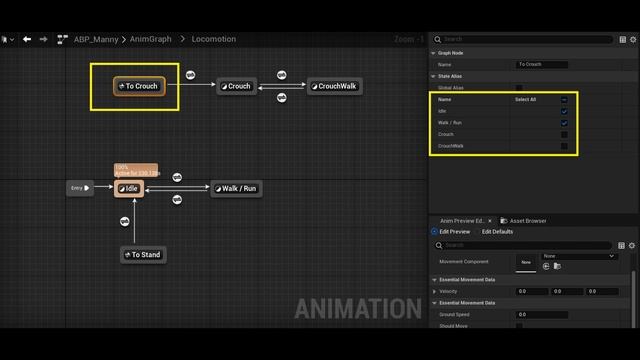
Task: Click transition icon from CrouchWalk back to Crouch
Action: 282,98
